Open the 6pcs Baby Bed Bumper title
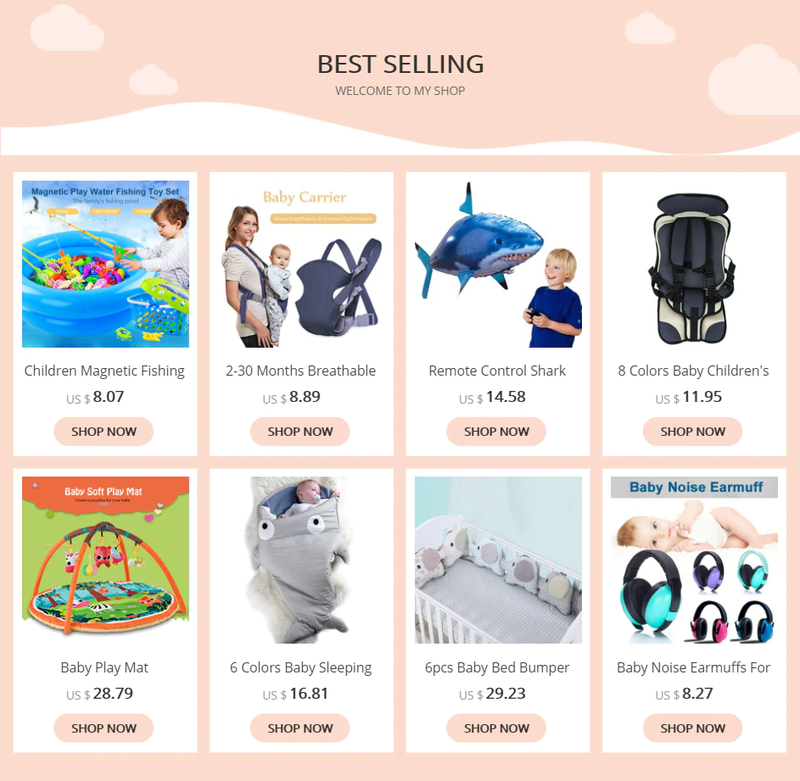 click(497, 668)
